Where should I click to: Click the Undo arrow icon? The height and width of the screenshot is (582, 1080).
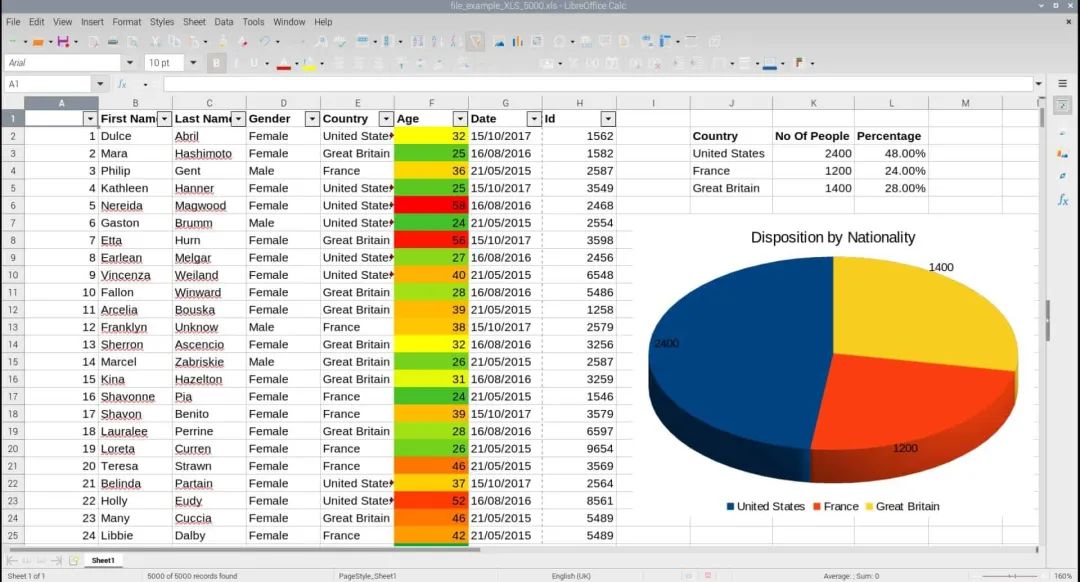click(264, 42)
